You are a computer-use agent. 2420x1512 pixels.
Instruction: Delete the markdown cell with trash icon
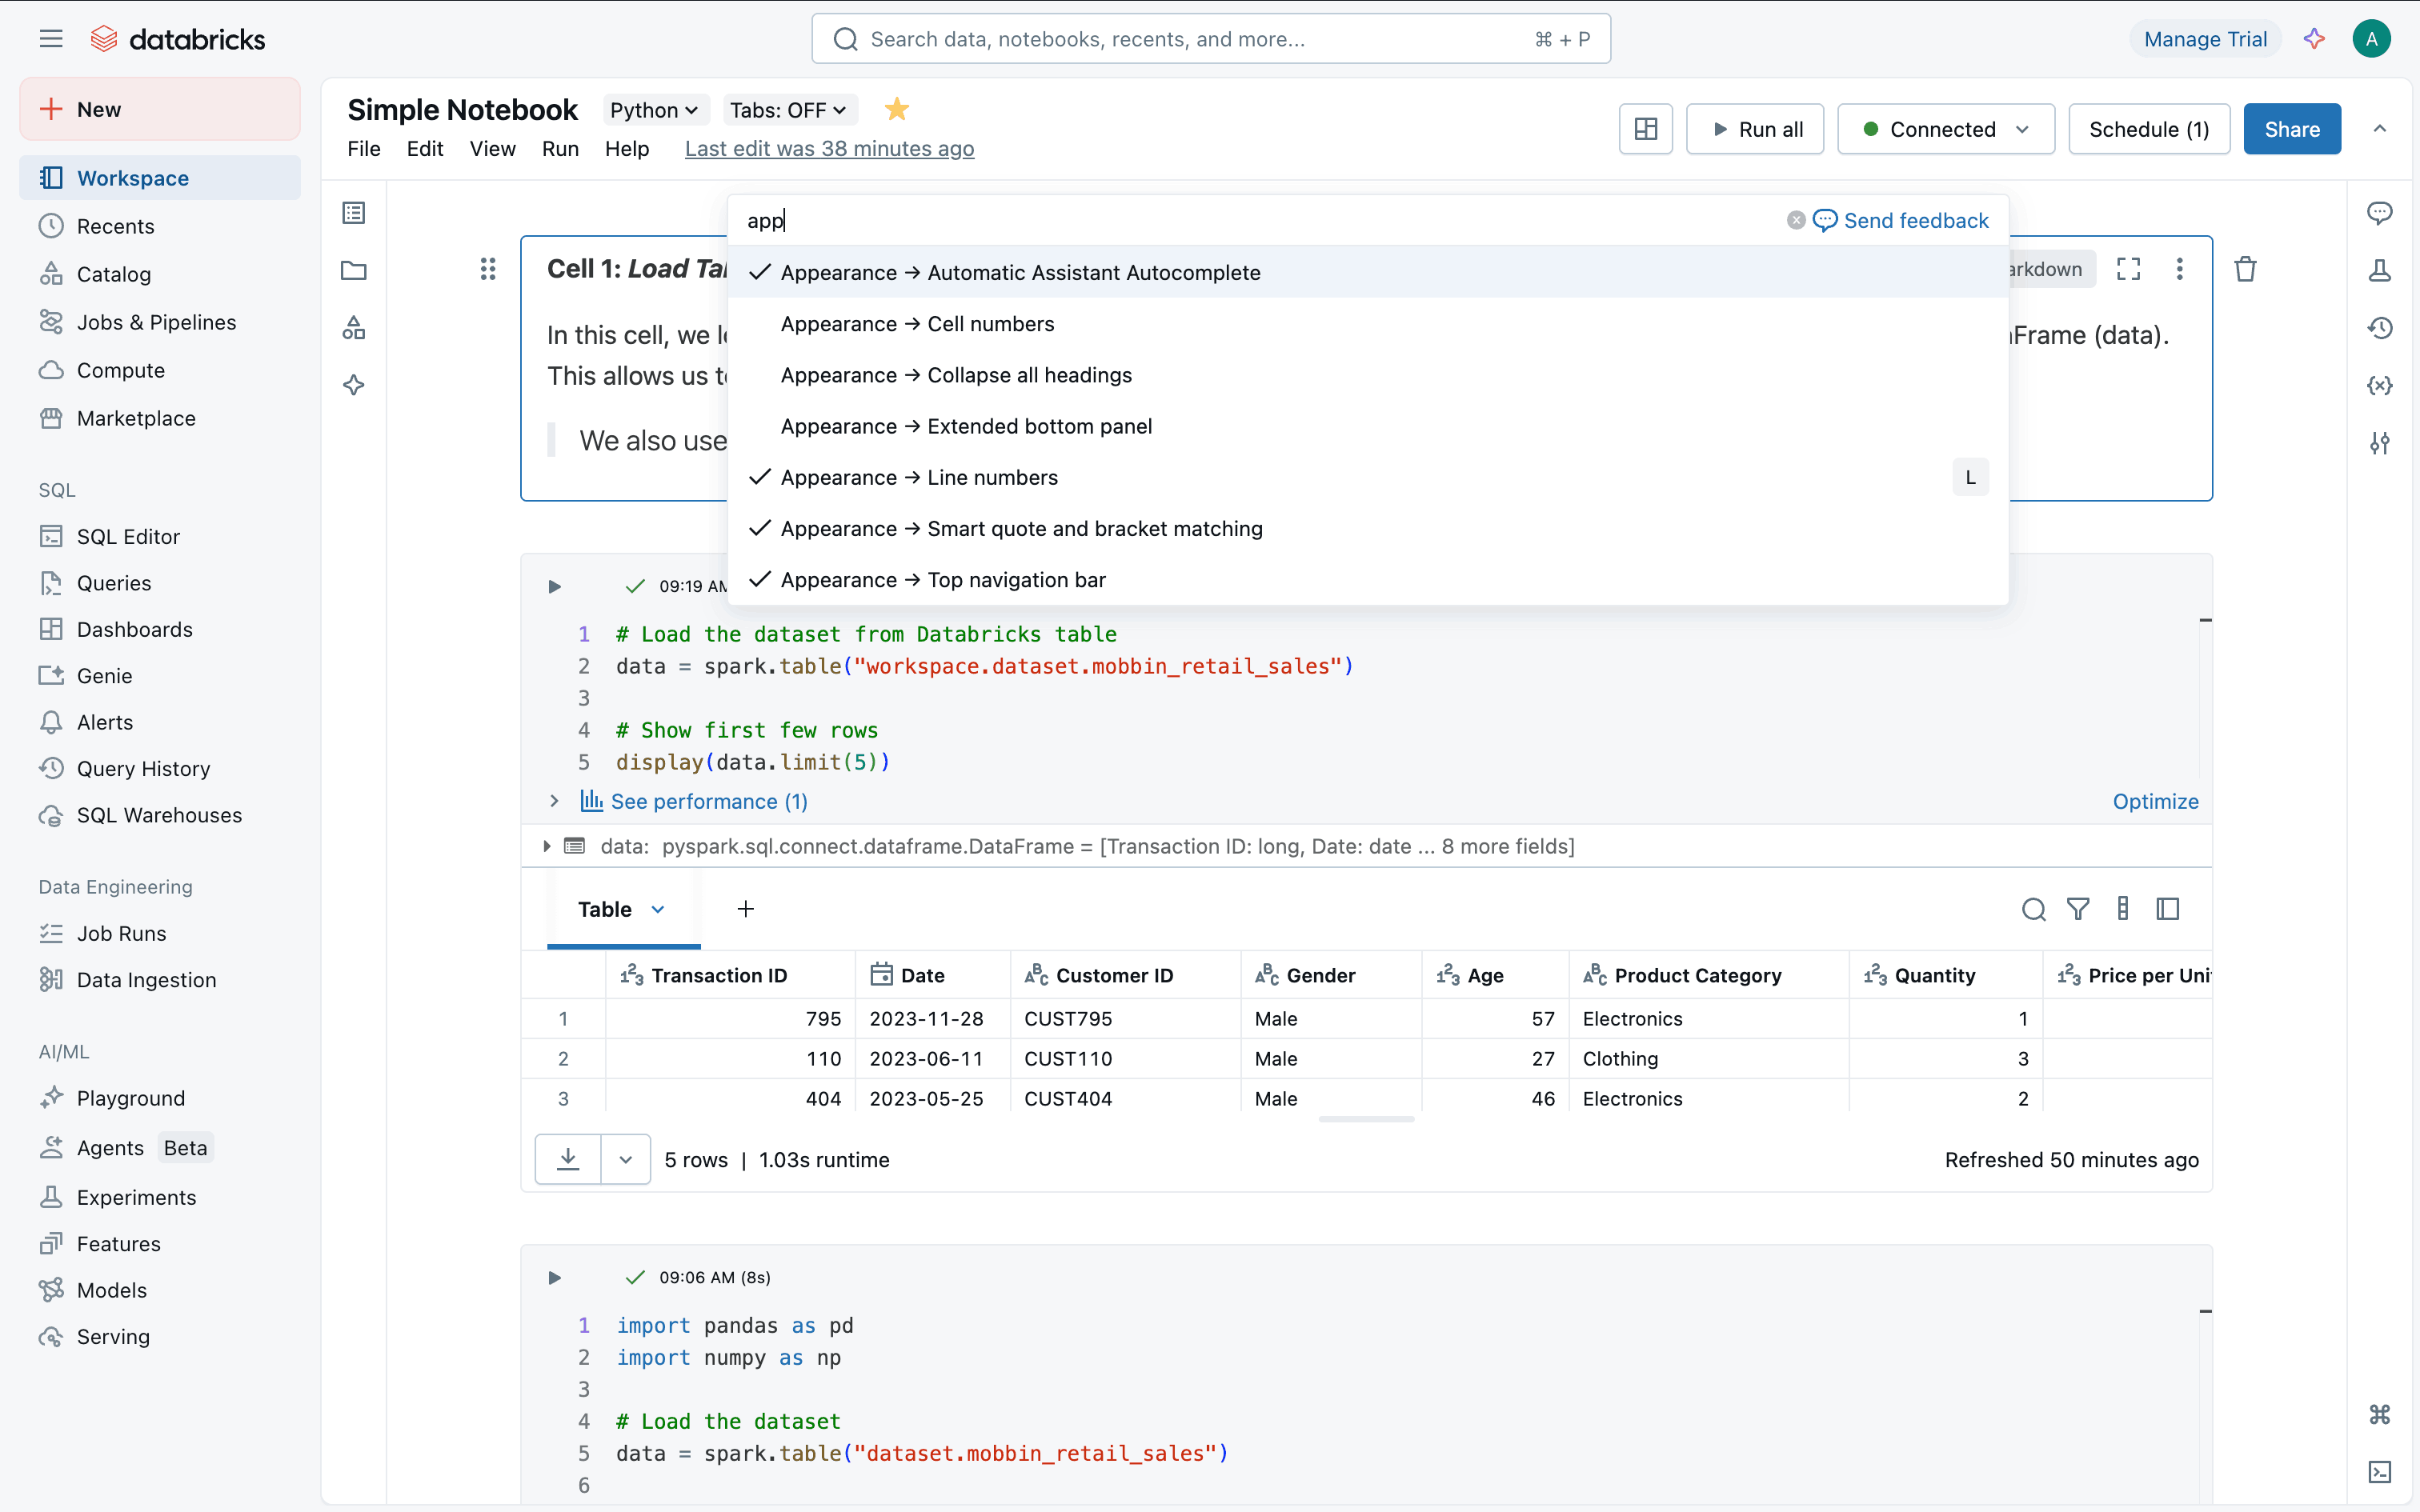2245,269
